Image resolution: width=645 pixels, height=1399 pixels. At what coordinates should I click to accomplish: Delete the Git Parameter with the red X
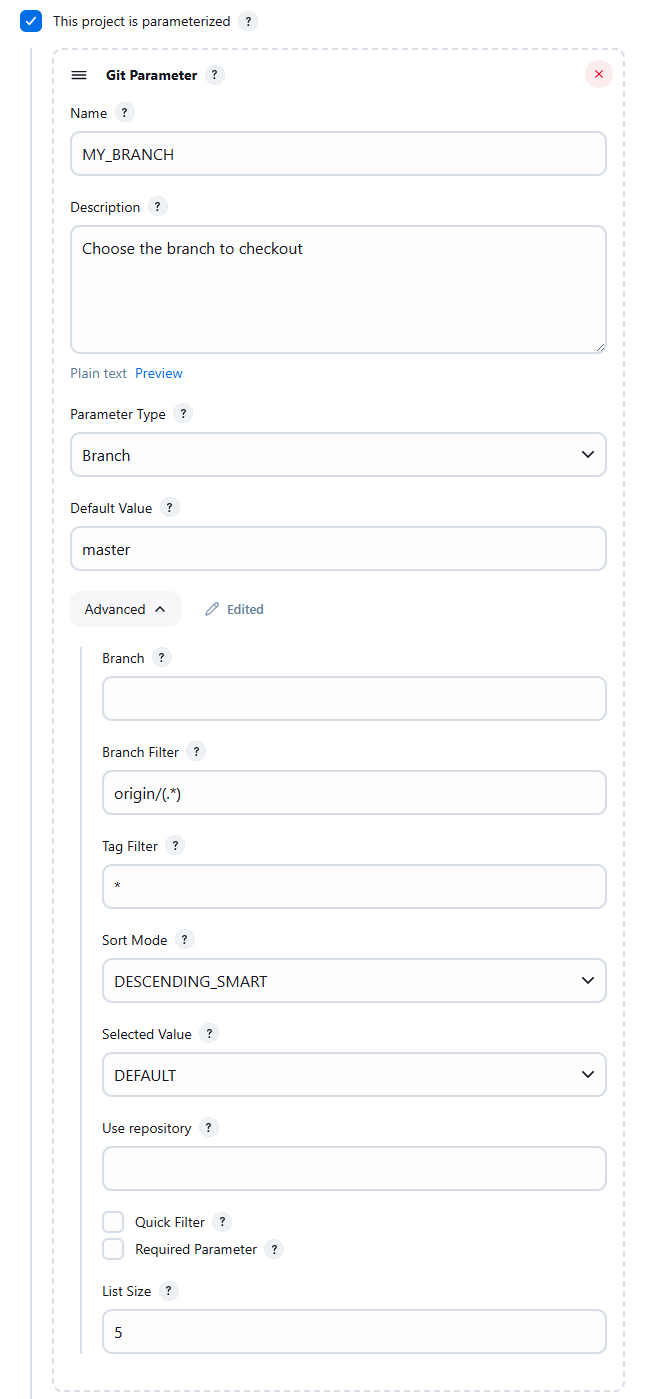[598, 74]
